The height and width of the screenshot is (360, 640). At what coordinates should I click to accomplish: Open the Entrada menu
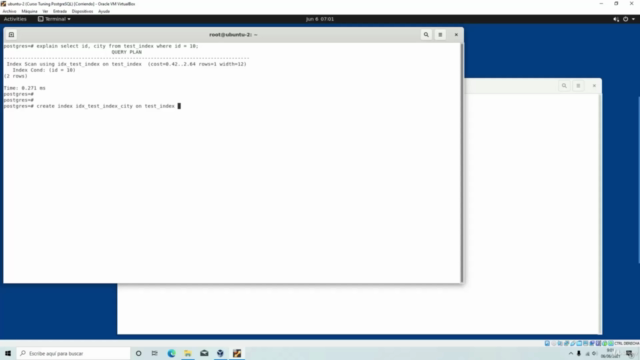click(x=60, y=11)
